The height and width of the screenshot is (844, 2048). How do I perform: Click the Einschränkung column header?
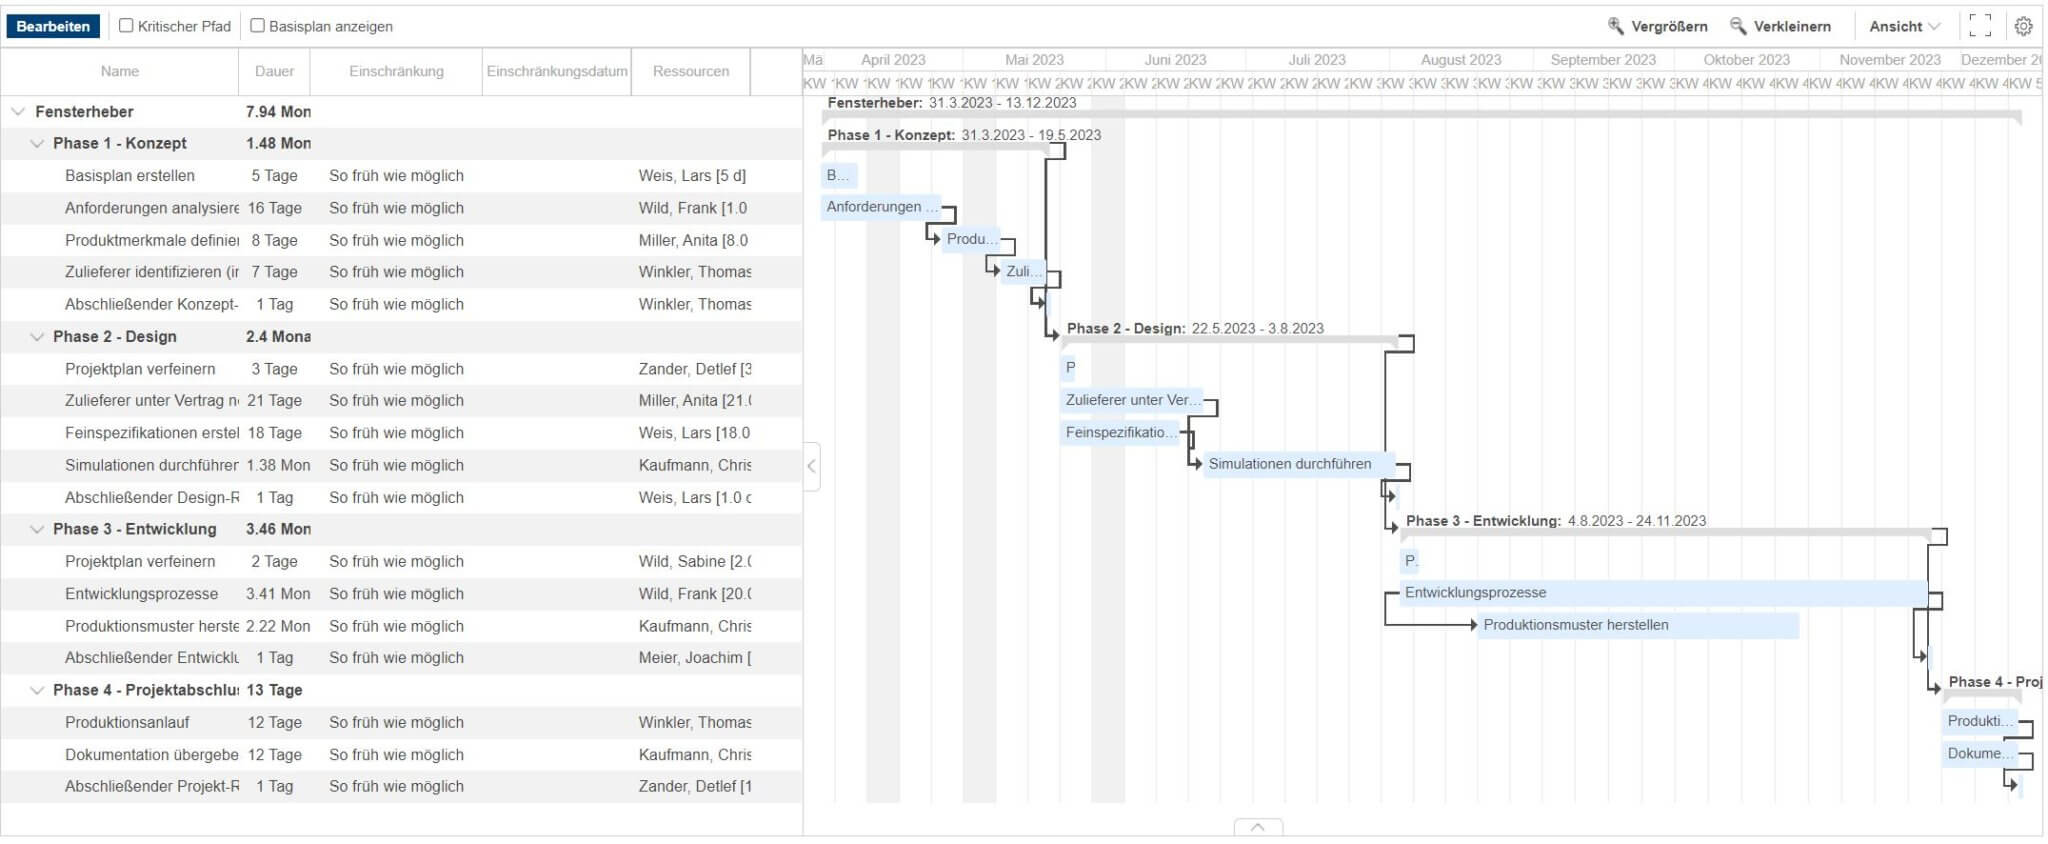[x=396, y=72]
